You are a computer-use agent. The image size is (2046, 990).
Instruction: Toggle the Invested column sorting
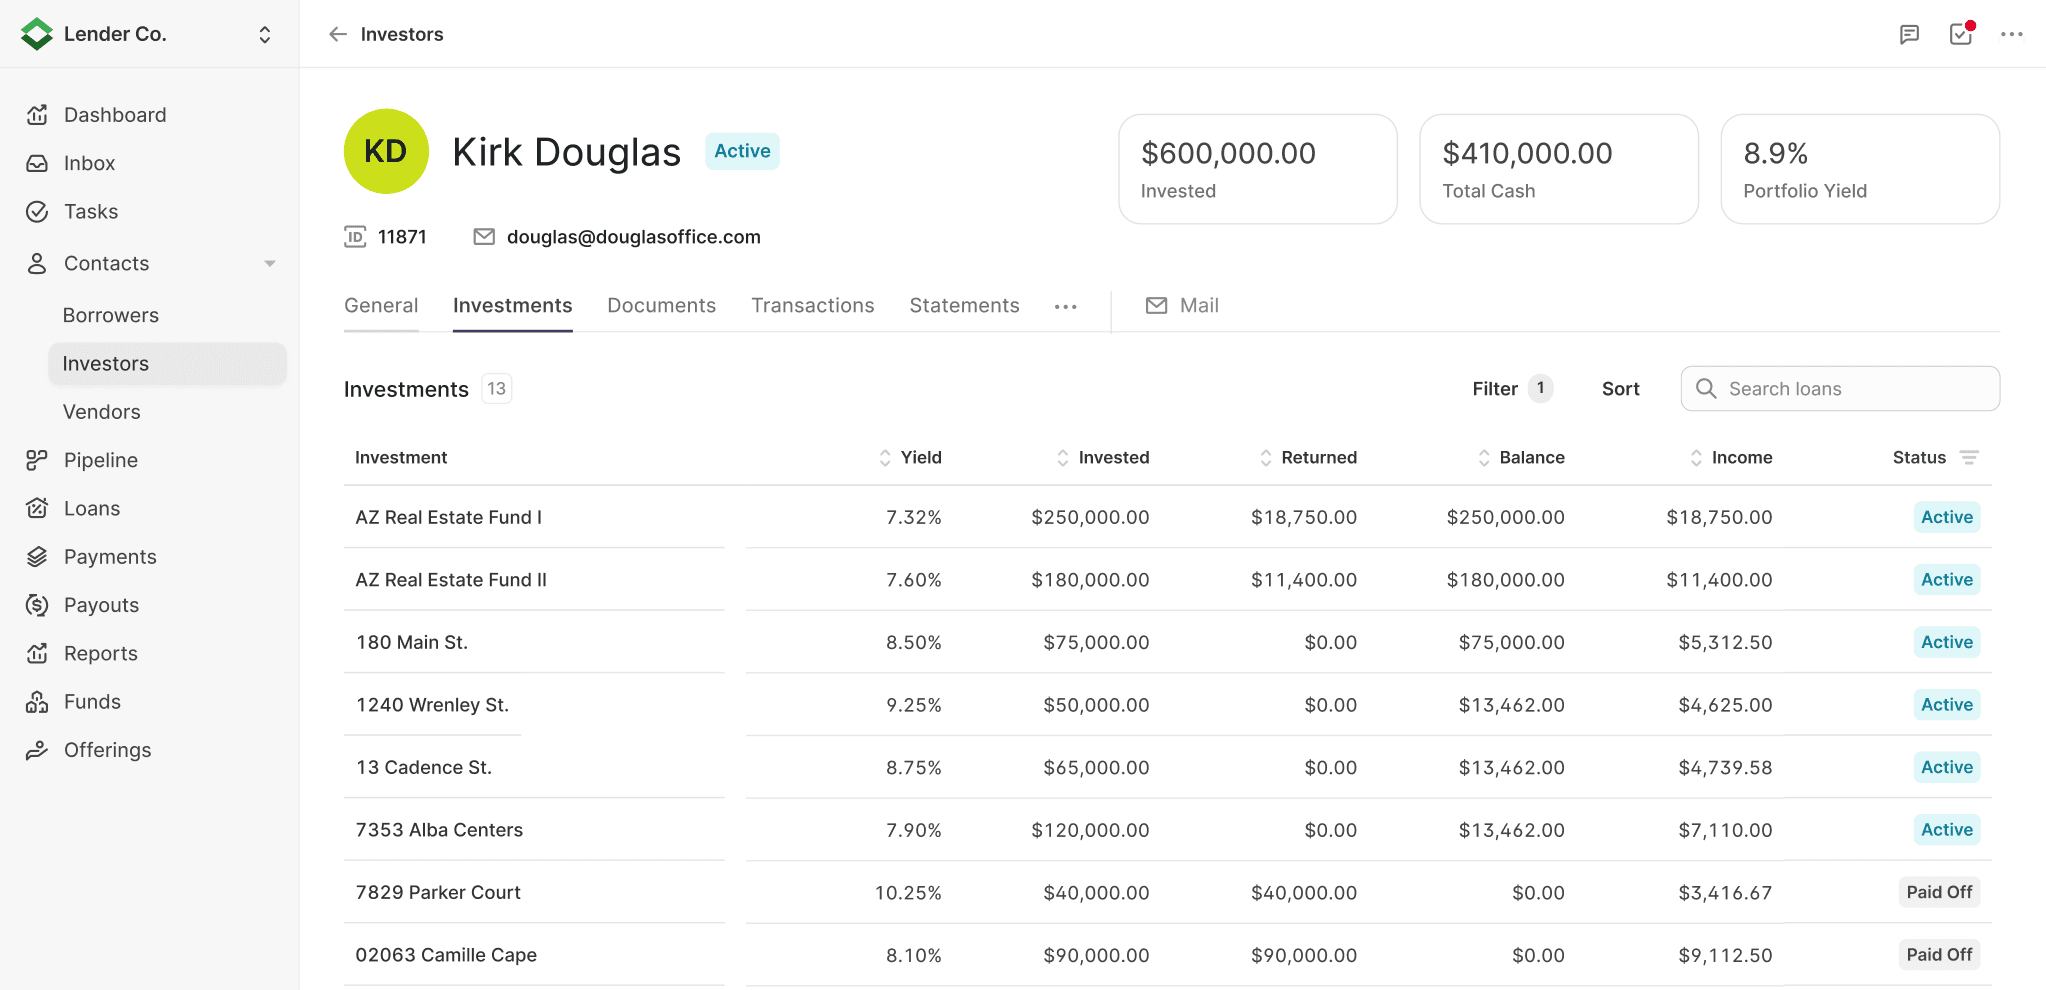click(1062, 457)
